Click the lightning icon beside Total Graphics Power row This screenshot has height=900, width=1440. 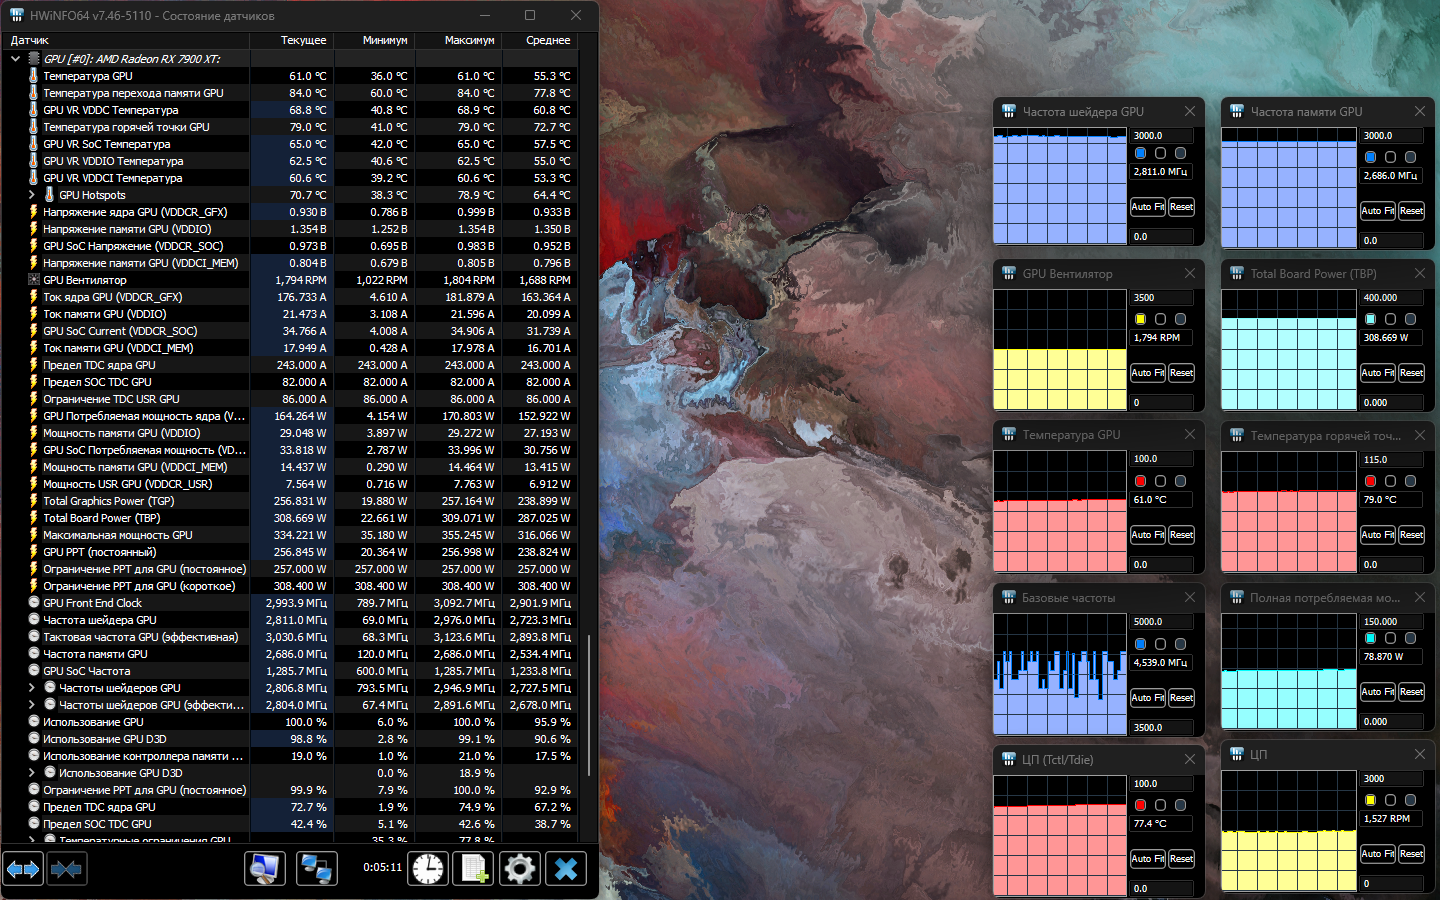pyautogui.click(x=34, y=501)
